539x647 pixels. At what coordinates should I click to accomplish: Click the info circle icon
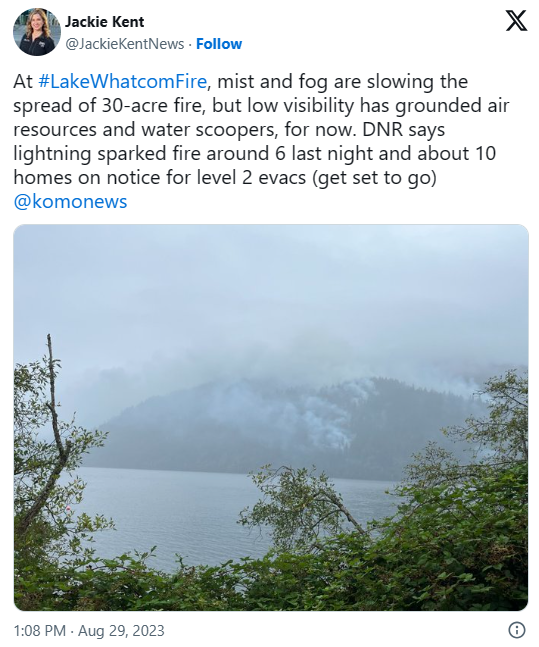[x=516, y=630]
